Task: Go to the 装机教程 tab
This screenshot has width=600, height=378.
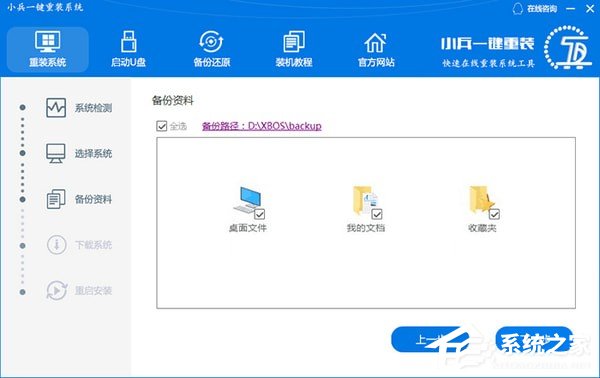Action: tap(294, 49)
